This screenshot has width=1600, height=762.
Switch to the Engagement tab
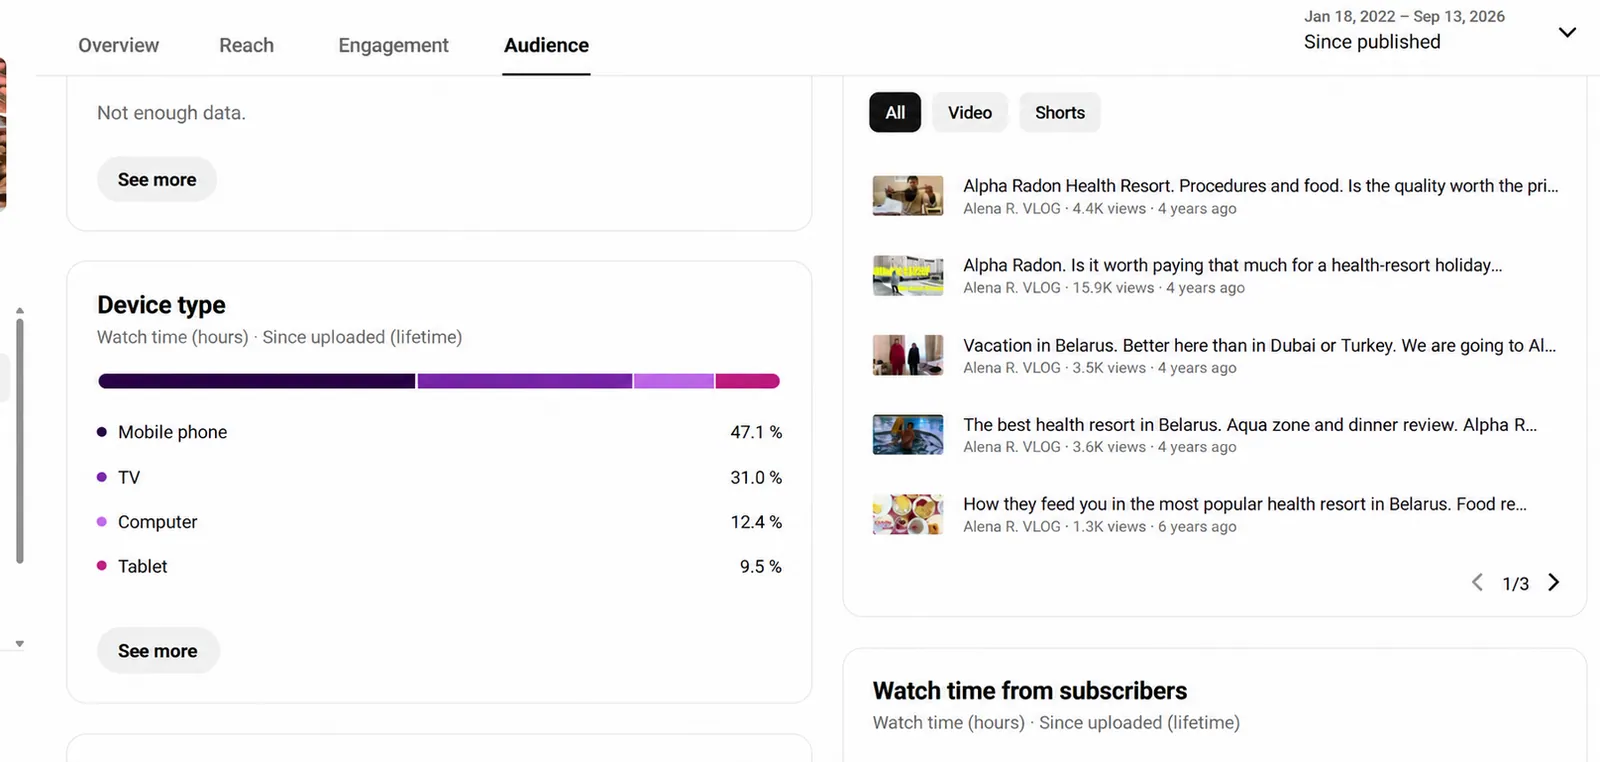point(393,45)
